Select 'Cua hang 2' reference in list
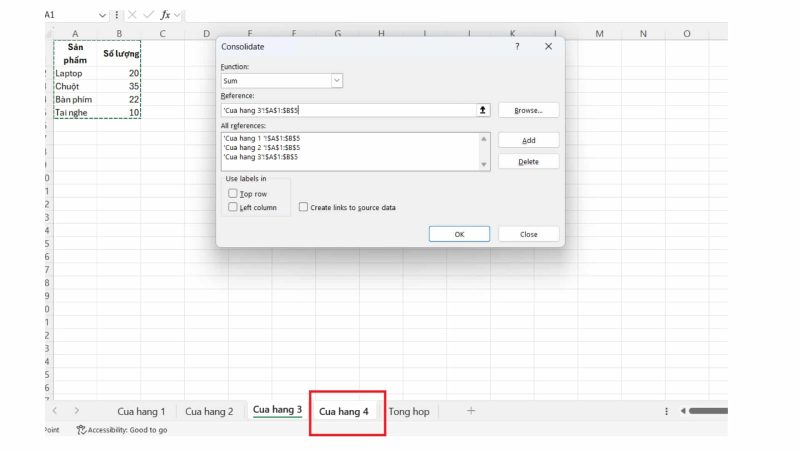This screenshot has width=800, height=450. point(262,147)
